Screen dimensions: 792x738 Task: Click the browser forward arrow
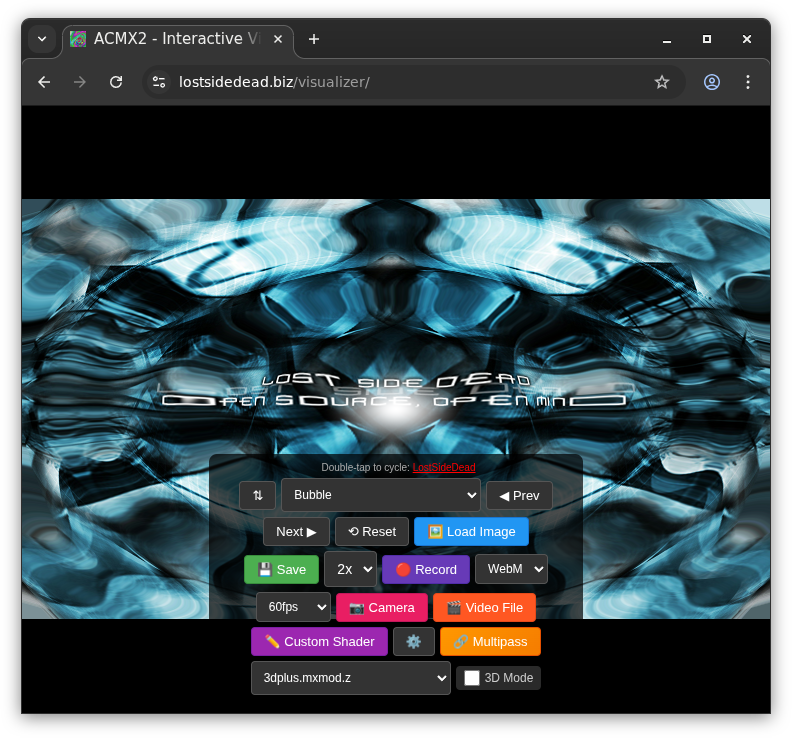point(80,82)
